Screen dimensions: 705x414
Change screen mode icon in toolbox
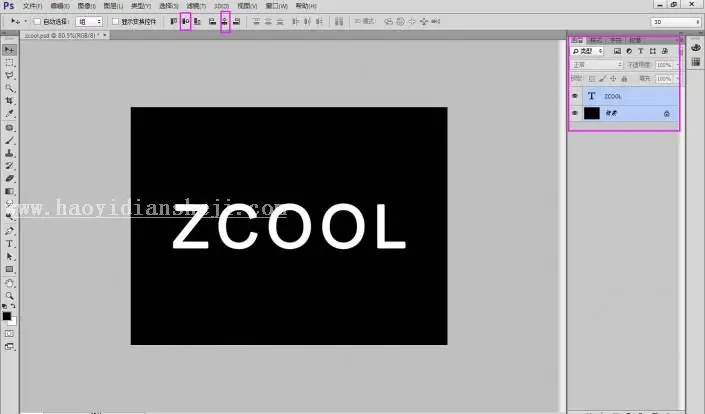pos(9,347)
